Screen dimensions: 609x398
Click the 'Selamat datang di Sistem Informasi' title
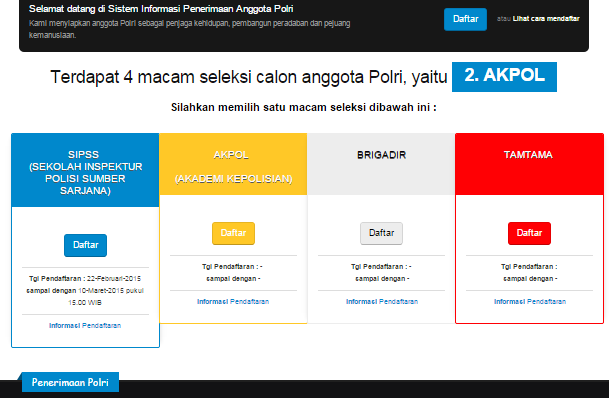[x=161, y=9]
